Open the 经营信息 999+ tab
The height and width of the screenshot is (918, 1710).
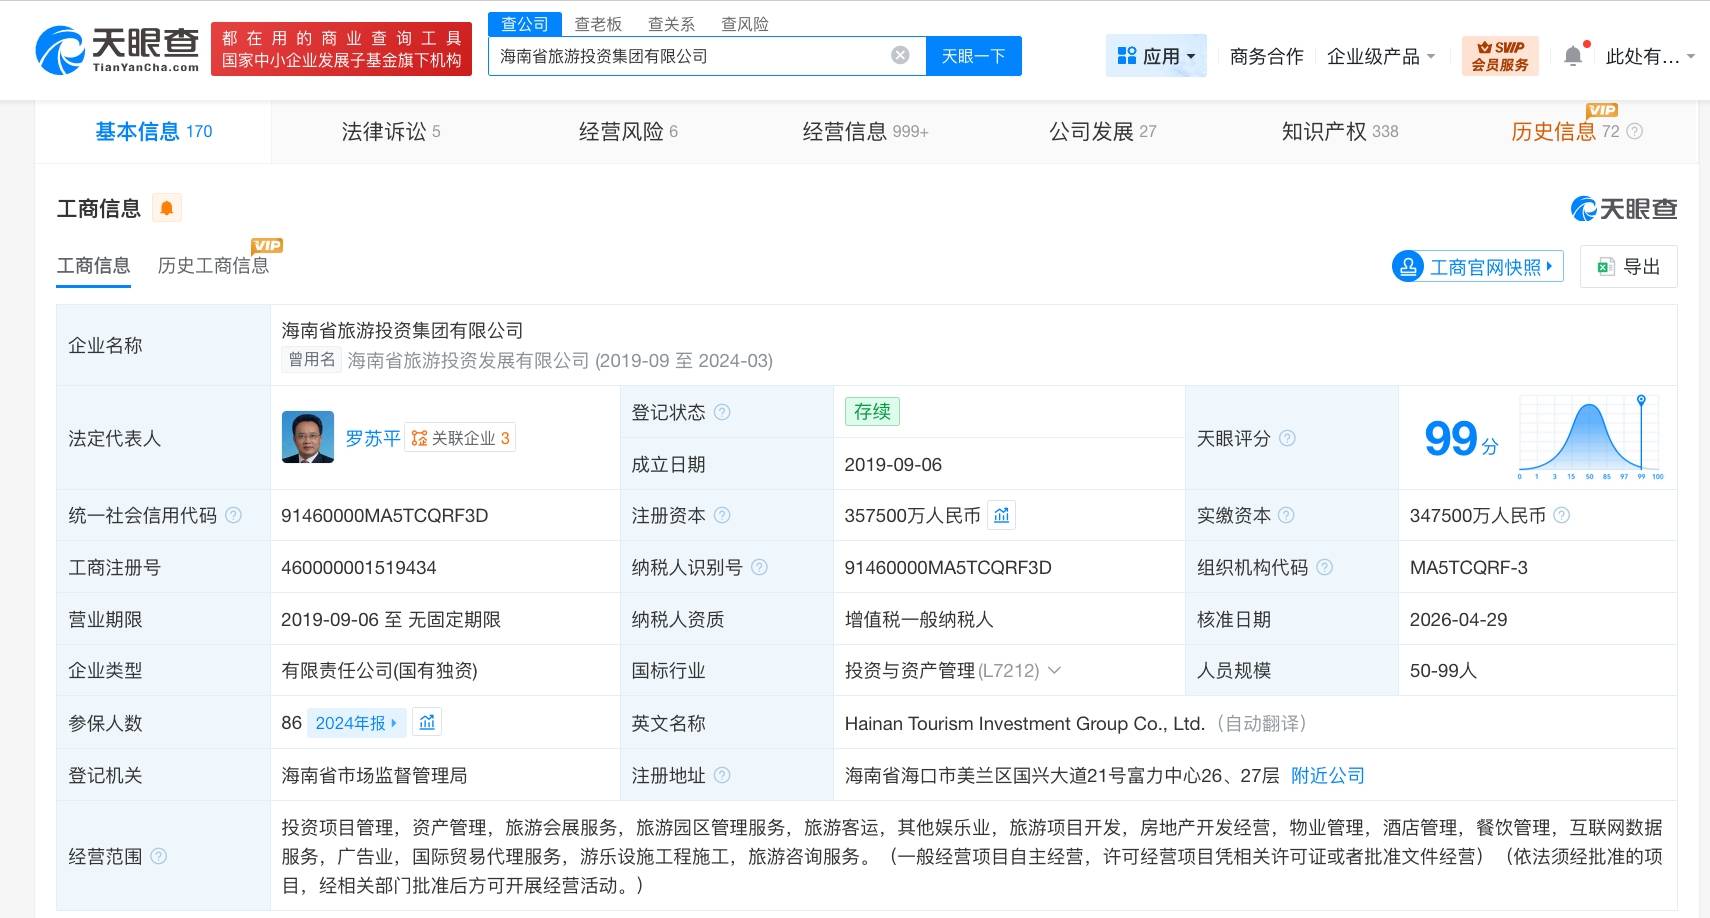point(865,131)
